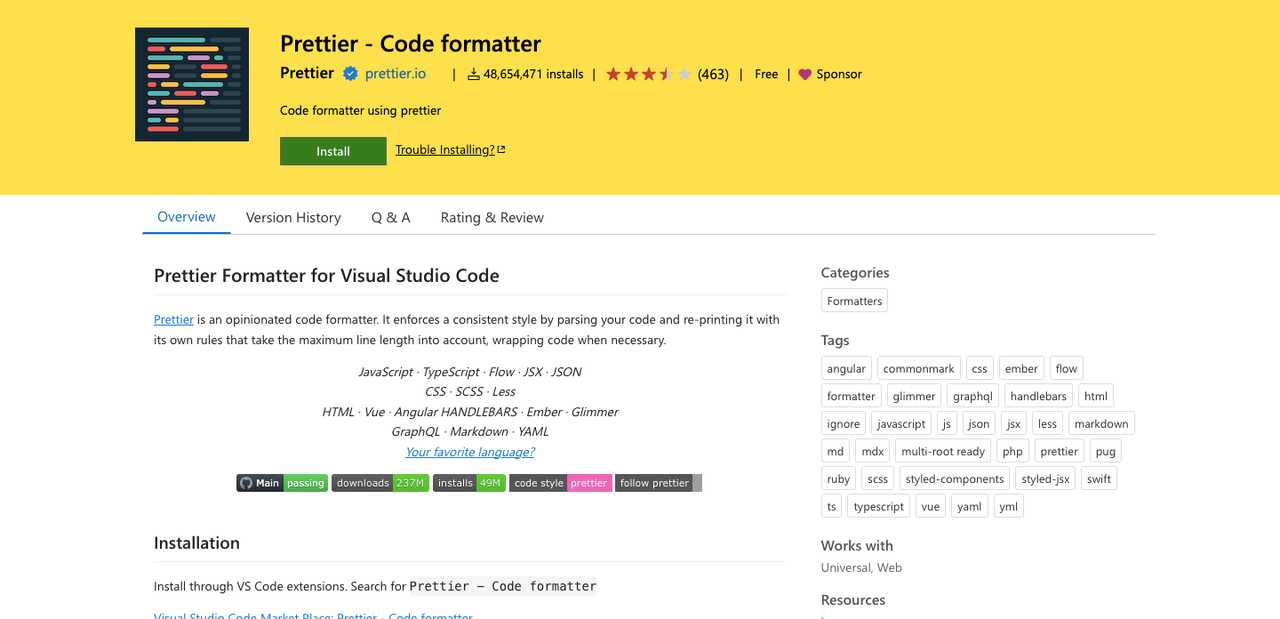Click the jsx tag
This screenshot has width=1280, height=619.
pyautogui.click(x=1014, y=424)
